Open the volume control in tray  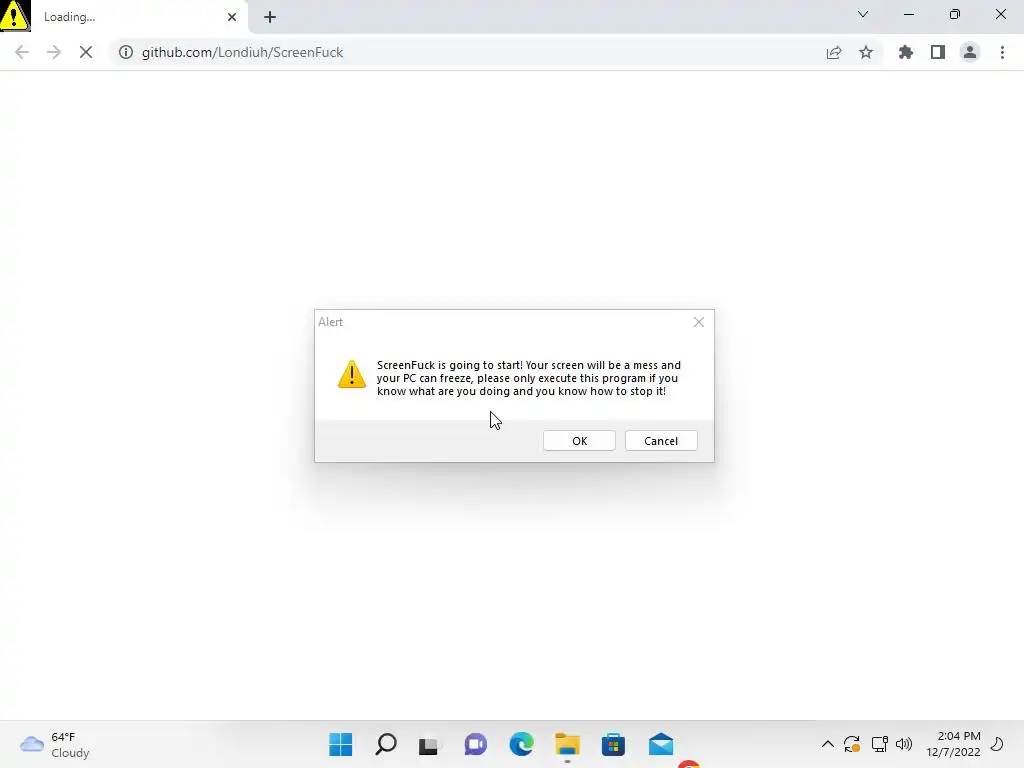click(904, 744)
